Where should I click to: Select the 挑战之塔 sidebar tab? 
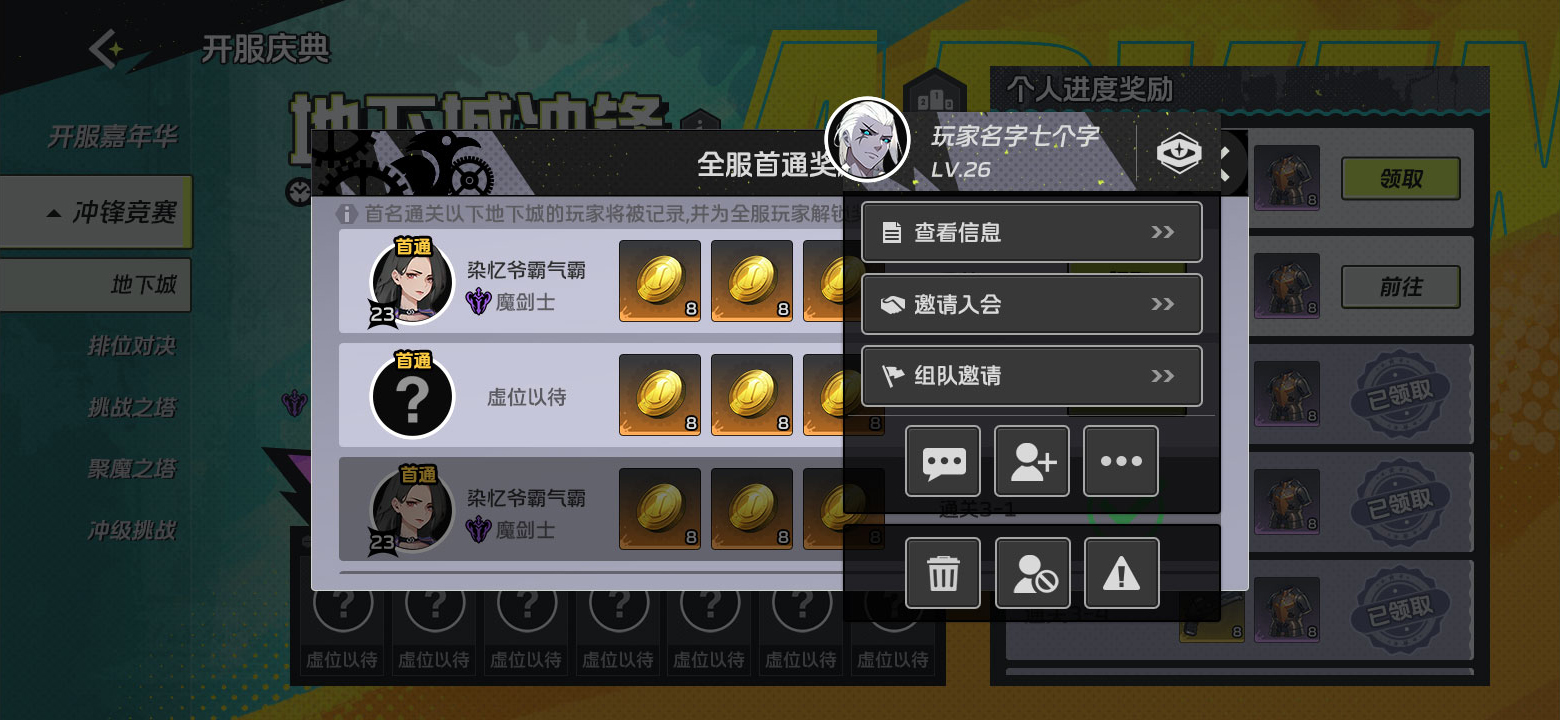pyautogui.click(x=131, y=407)
